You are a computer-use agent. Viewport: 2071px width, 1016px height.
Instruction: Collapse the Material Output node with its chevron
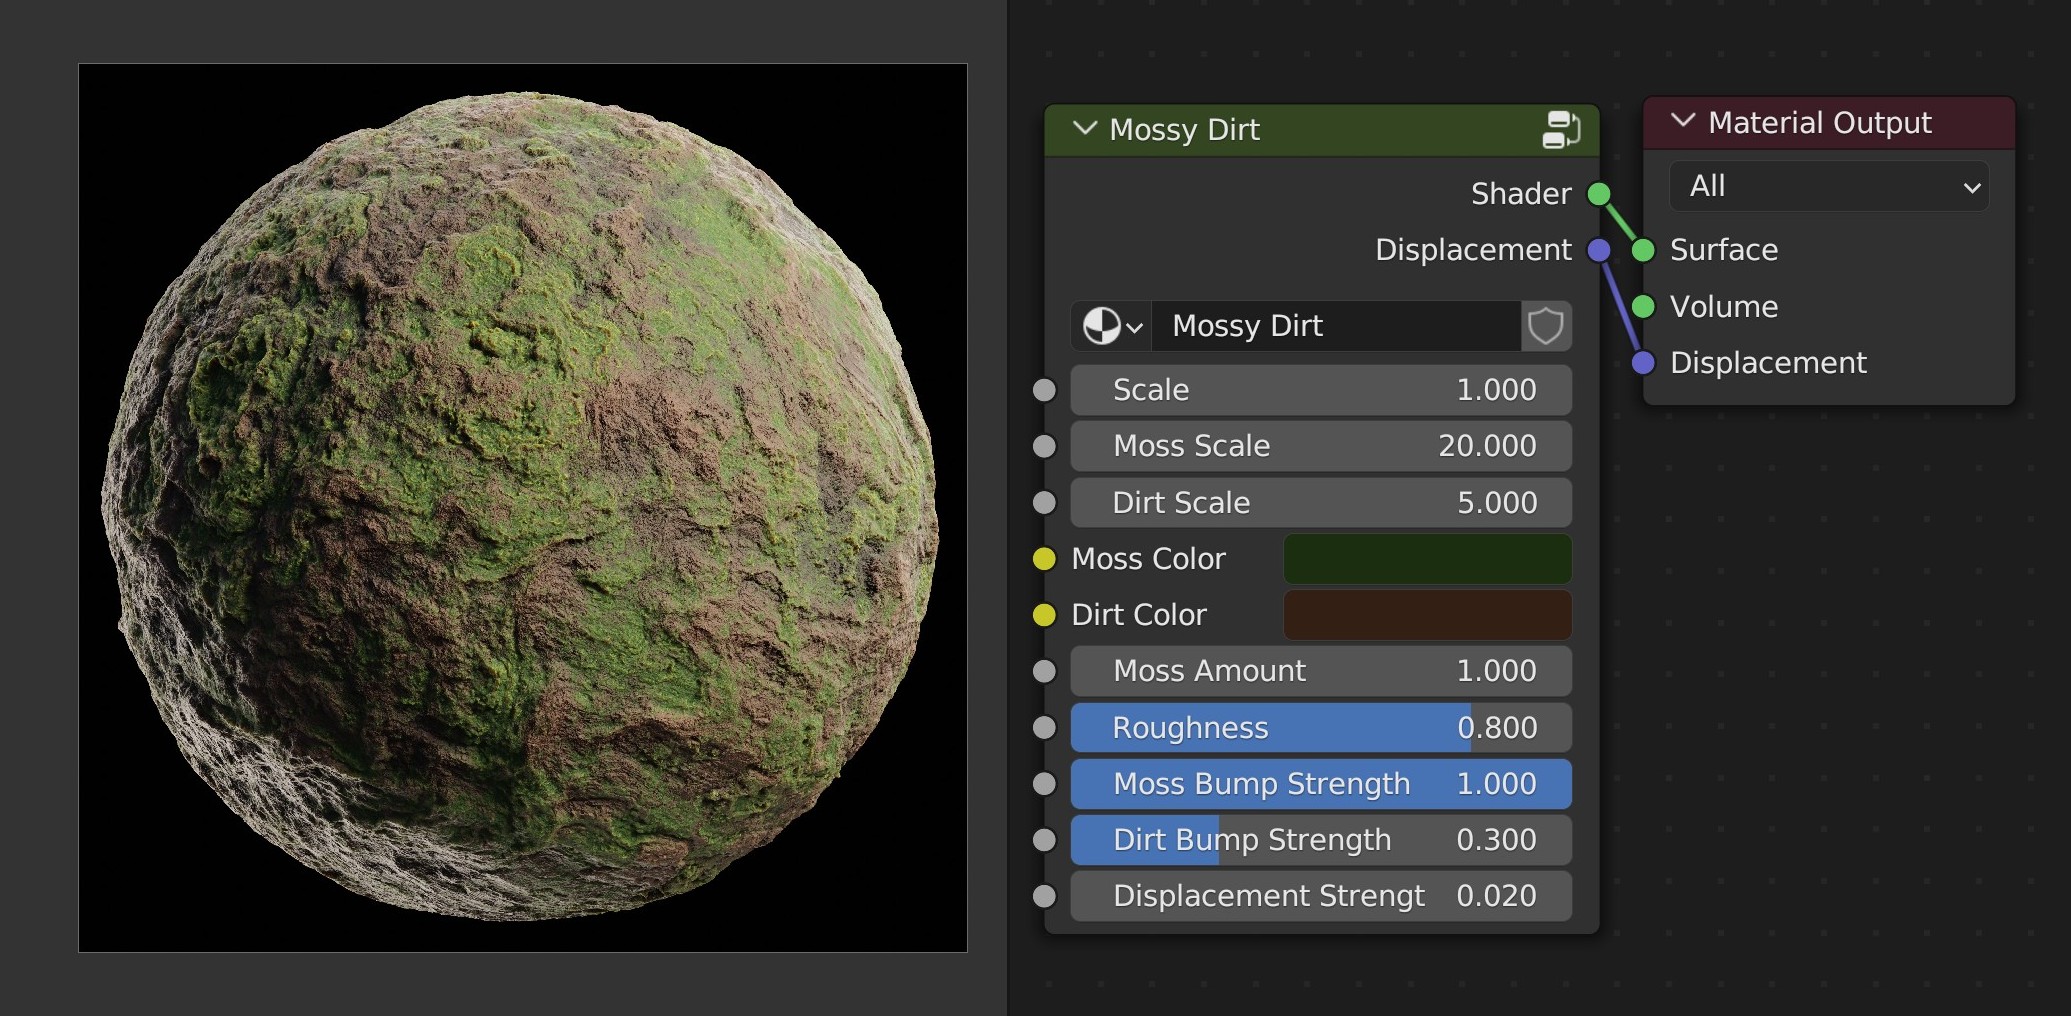point(1682,122)
